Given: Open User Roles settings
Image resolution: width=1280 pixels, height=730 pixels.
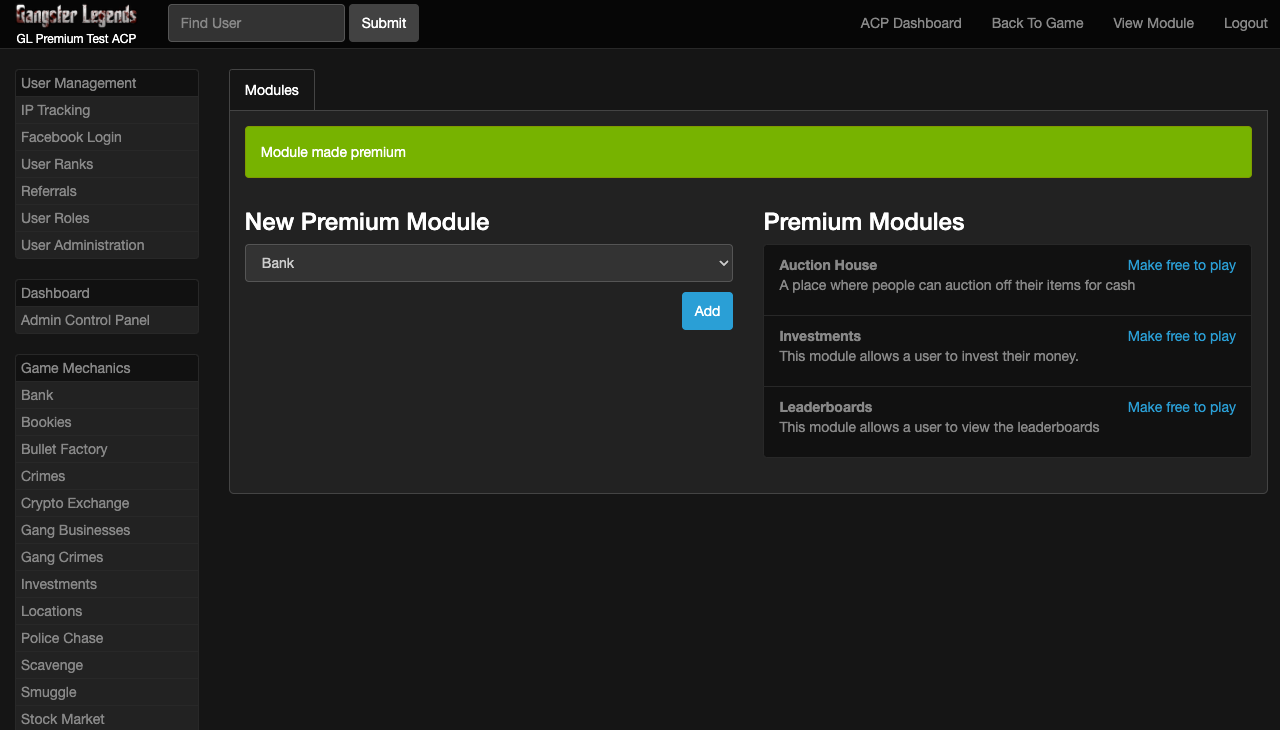Looking at the screenshot, I should click(x=55, y=218).
